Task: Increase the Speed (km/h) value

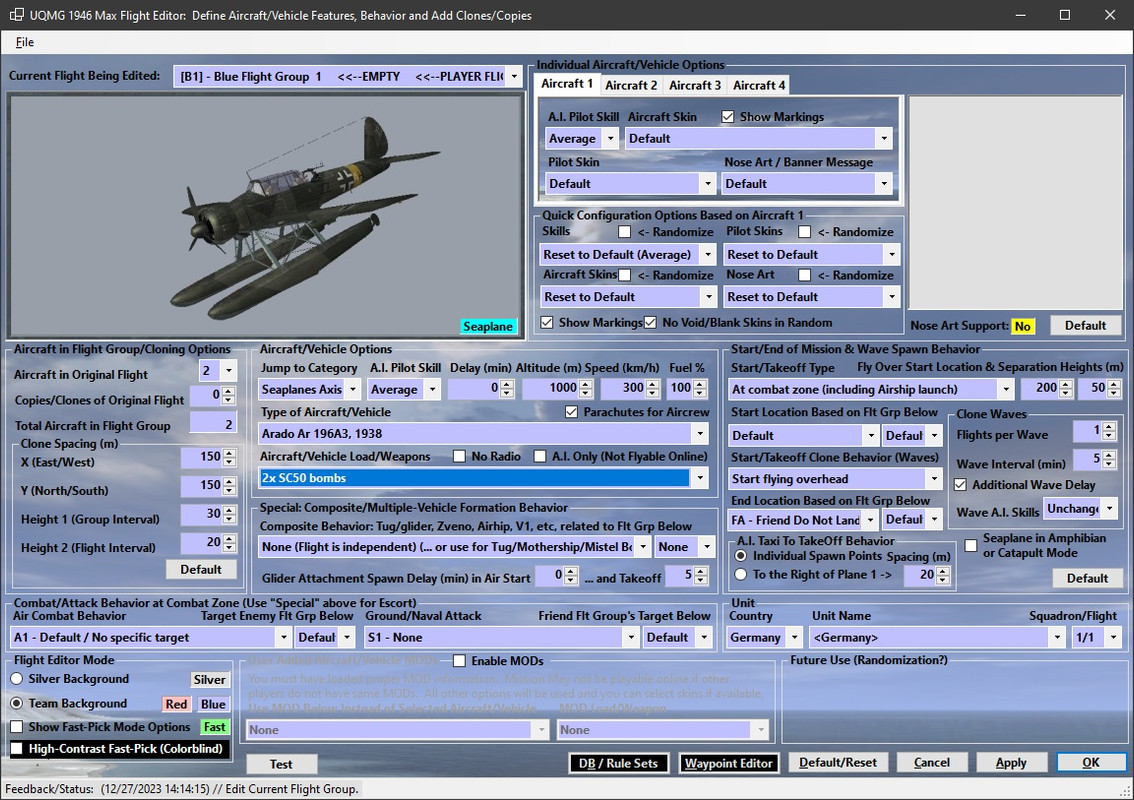Action: click(x=652, y=385)
